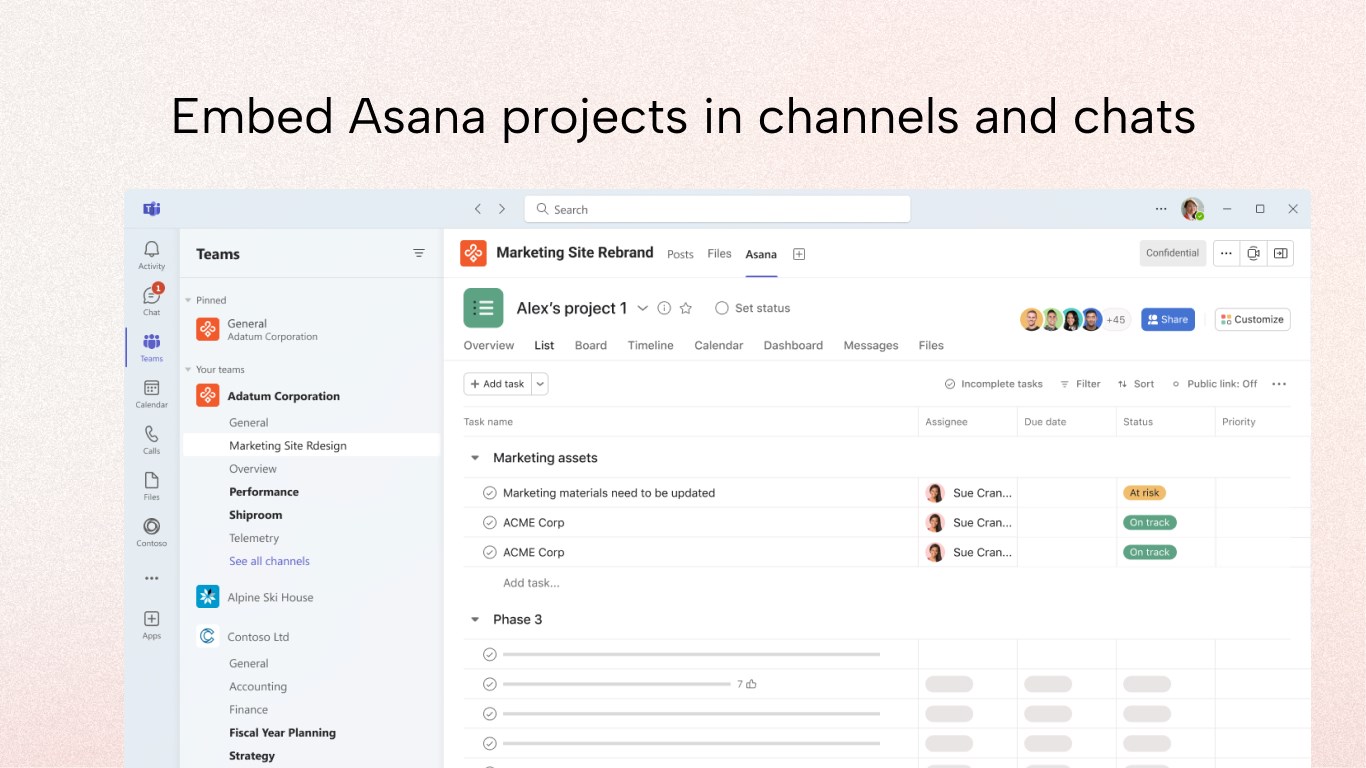Viewport: 1366px width, 768px height.
Task: View project info icon next to title
Action: point(664,308)
